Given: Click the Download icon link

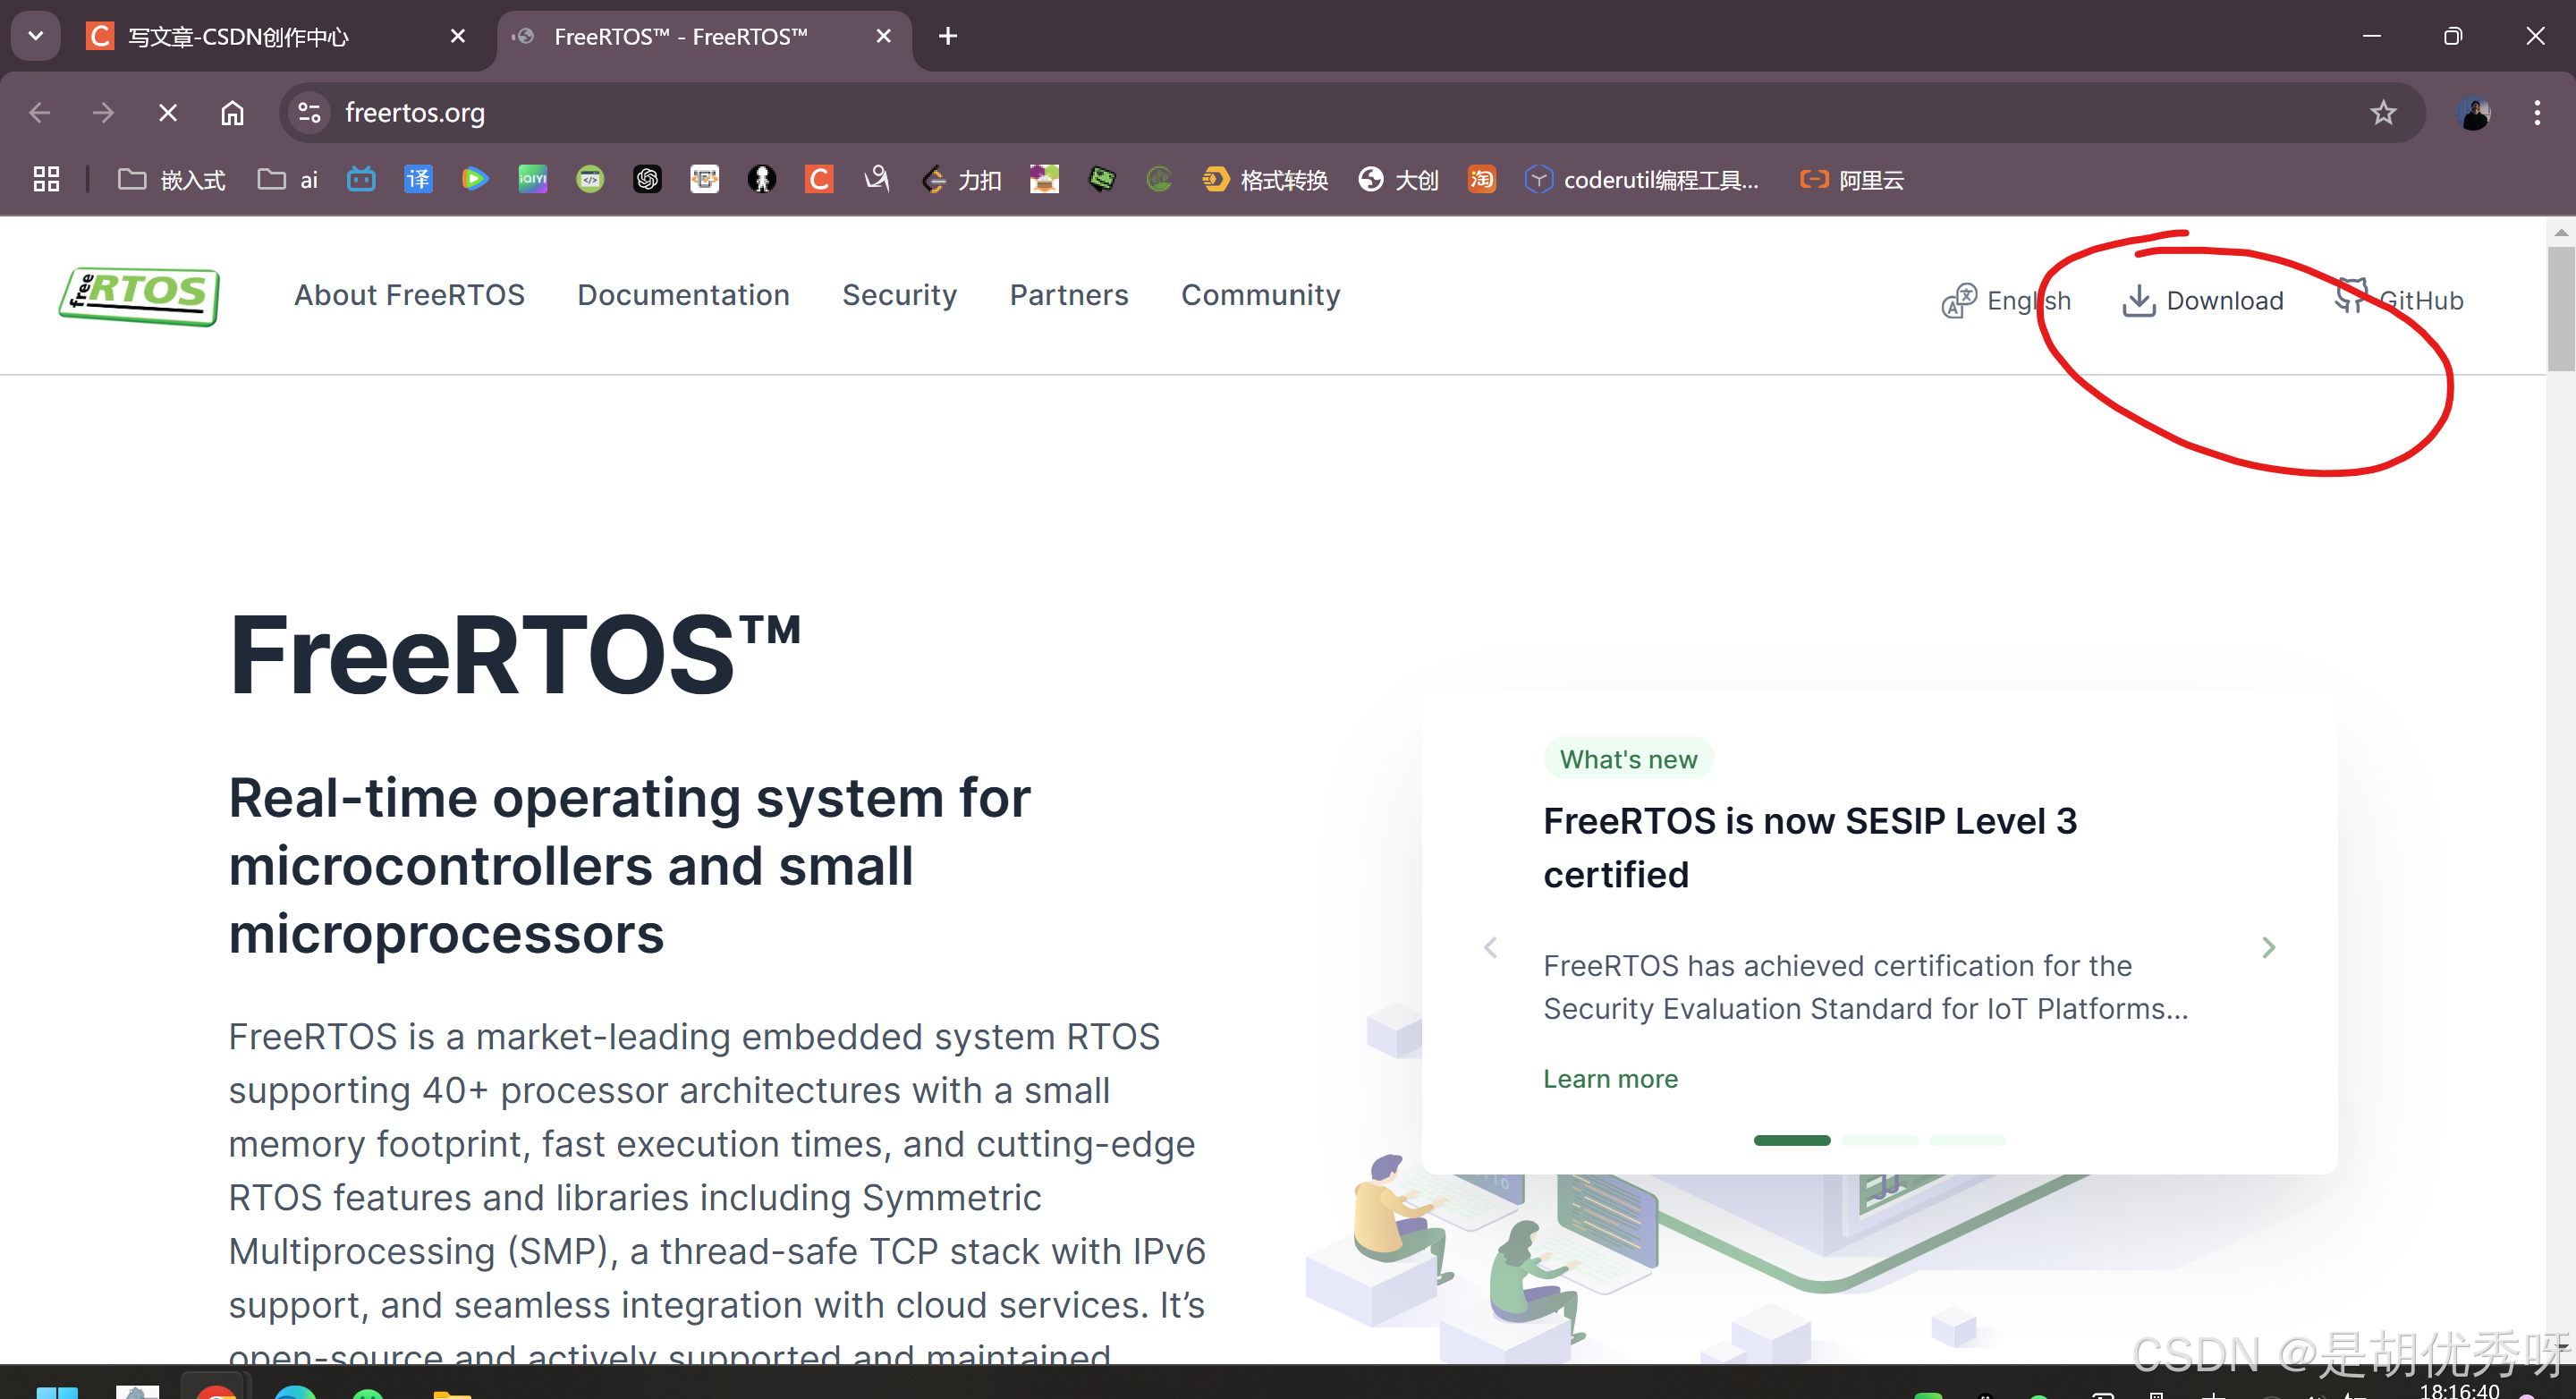Looking at the screenshot, I should pos(2202,301).
